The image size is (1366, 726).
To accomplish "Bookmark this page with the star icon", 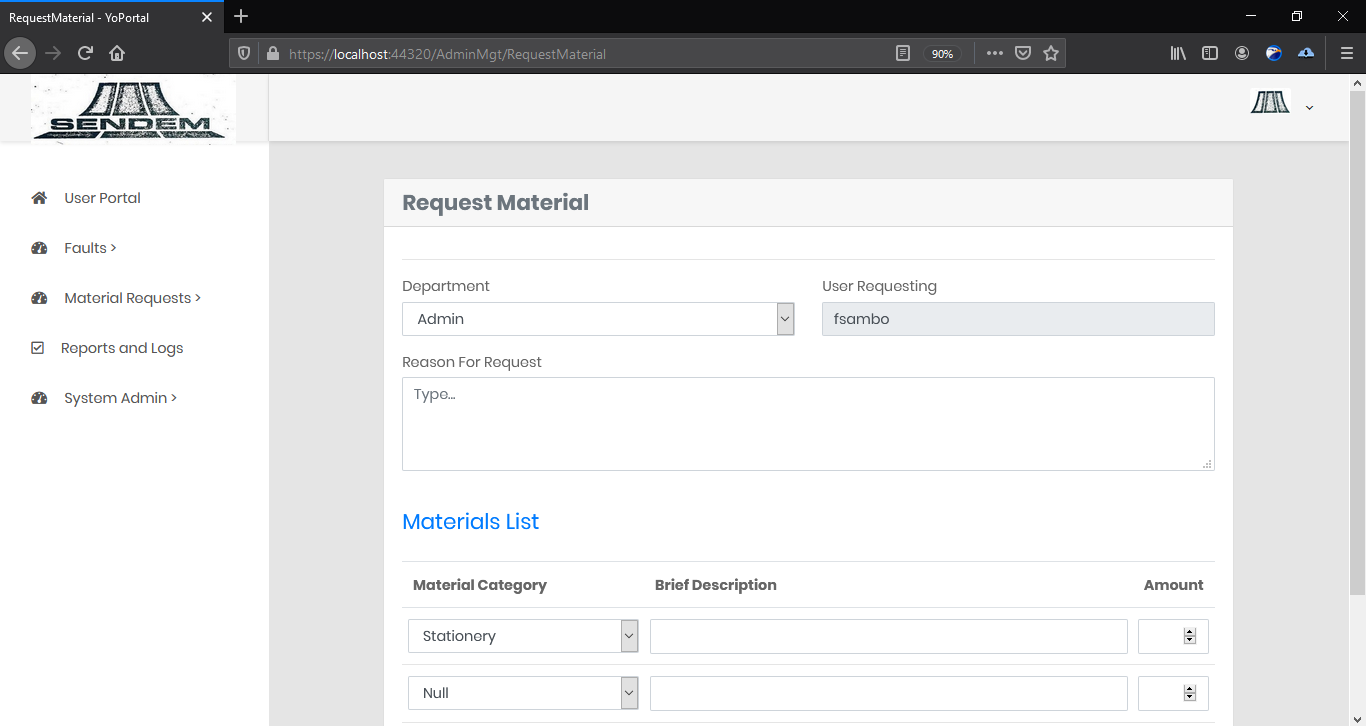I will click(1051, 54).
